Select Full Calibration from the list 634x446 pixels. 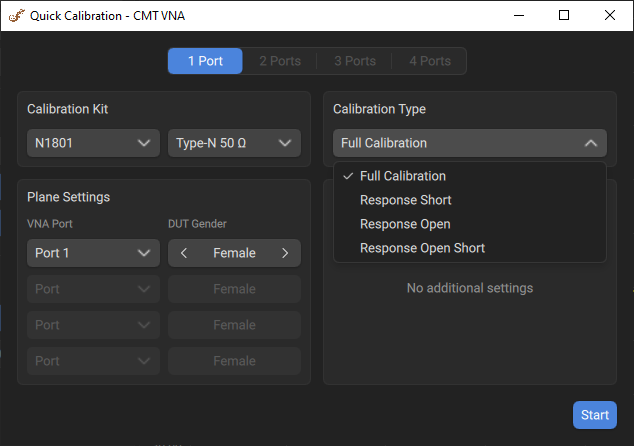[x=469, y=176]
